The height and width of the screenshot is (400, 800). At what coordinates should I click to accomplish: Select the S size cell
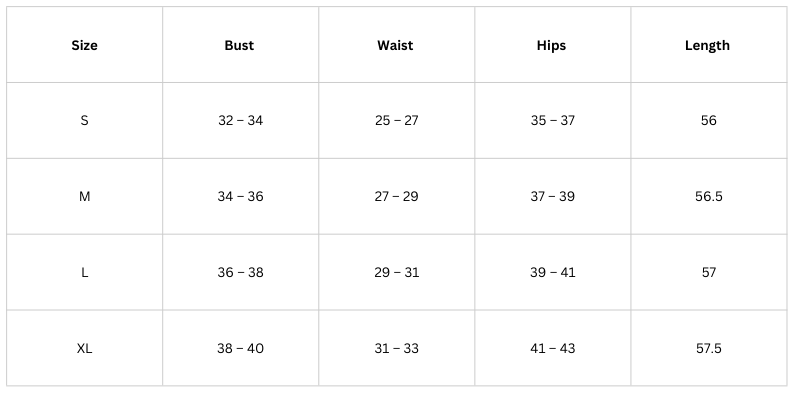click(85, 120)
